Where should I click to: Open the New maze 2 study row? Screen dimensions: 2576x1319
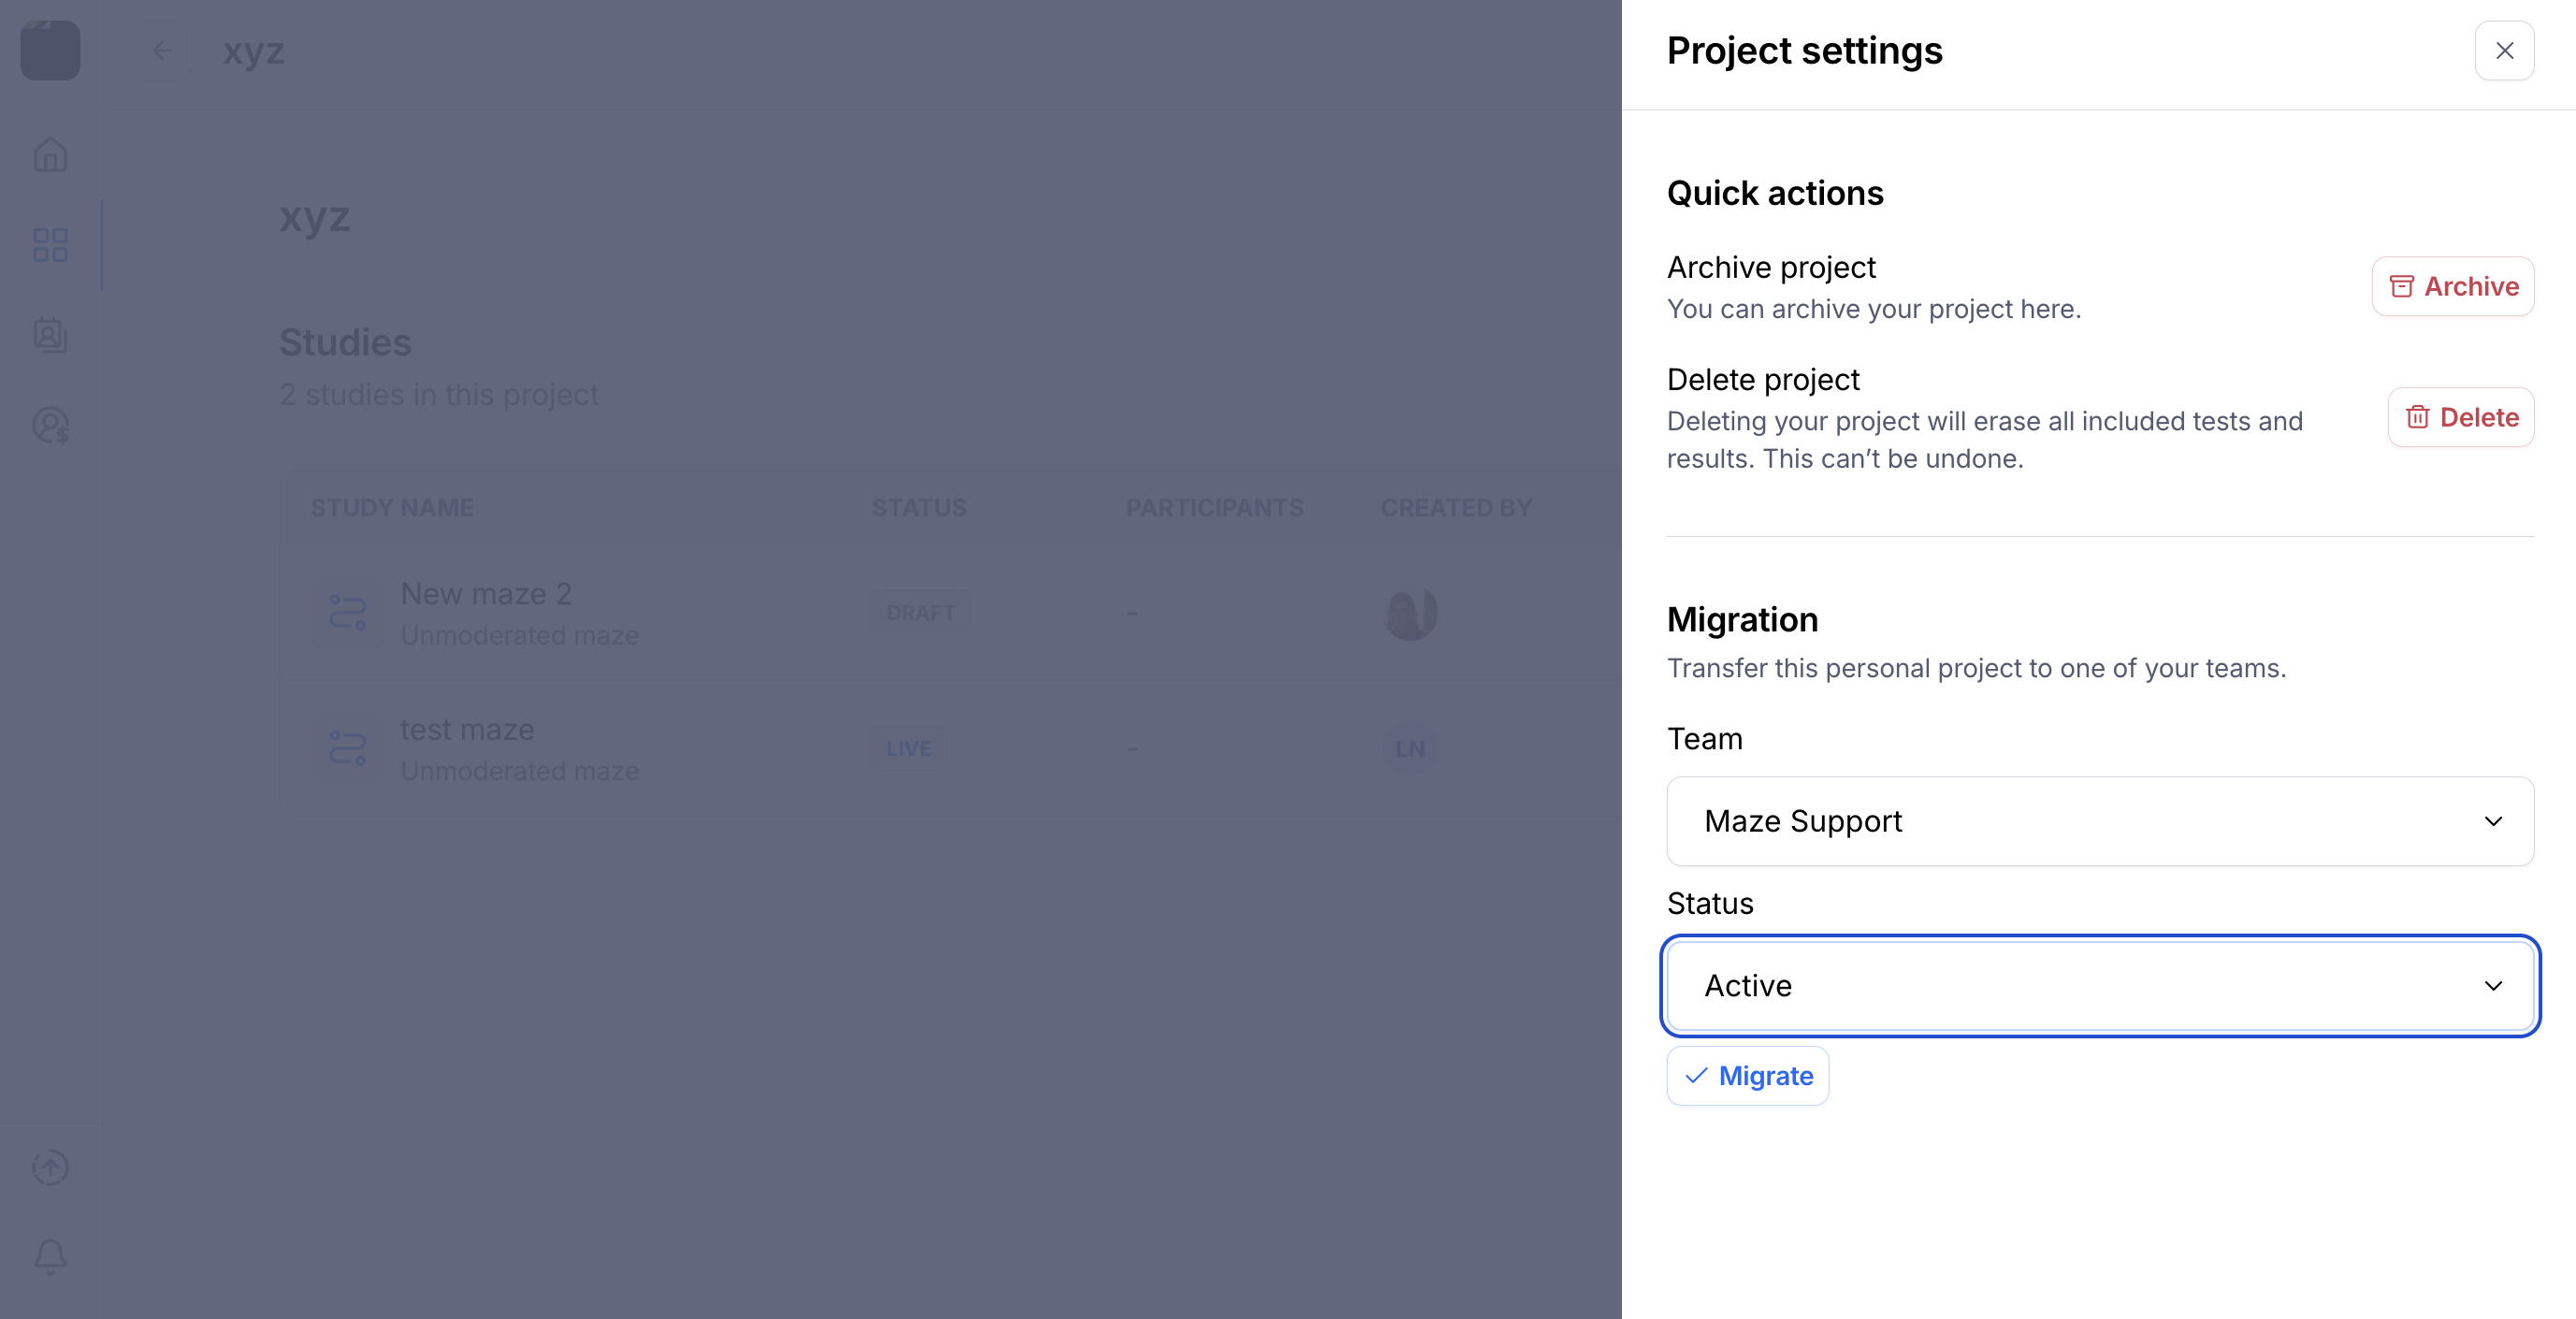486,595
